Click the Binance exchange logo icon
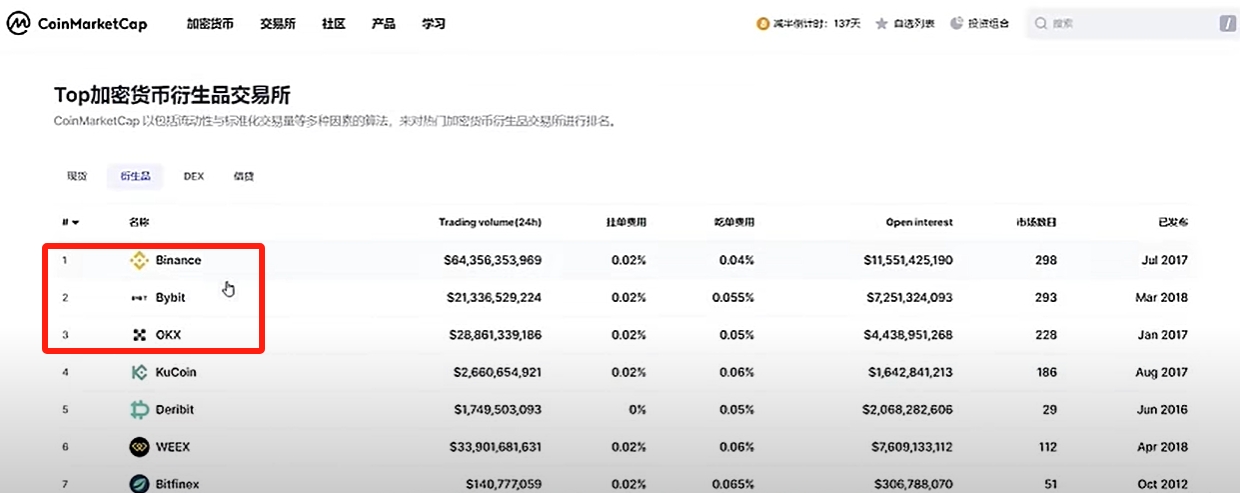Viewport: 1240px width, 493px height. pyautogui.click(x=139, y=260)
